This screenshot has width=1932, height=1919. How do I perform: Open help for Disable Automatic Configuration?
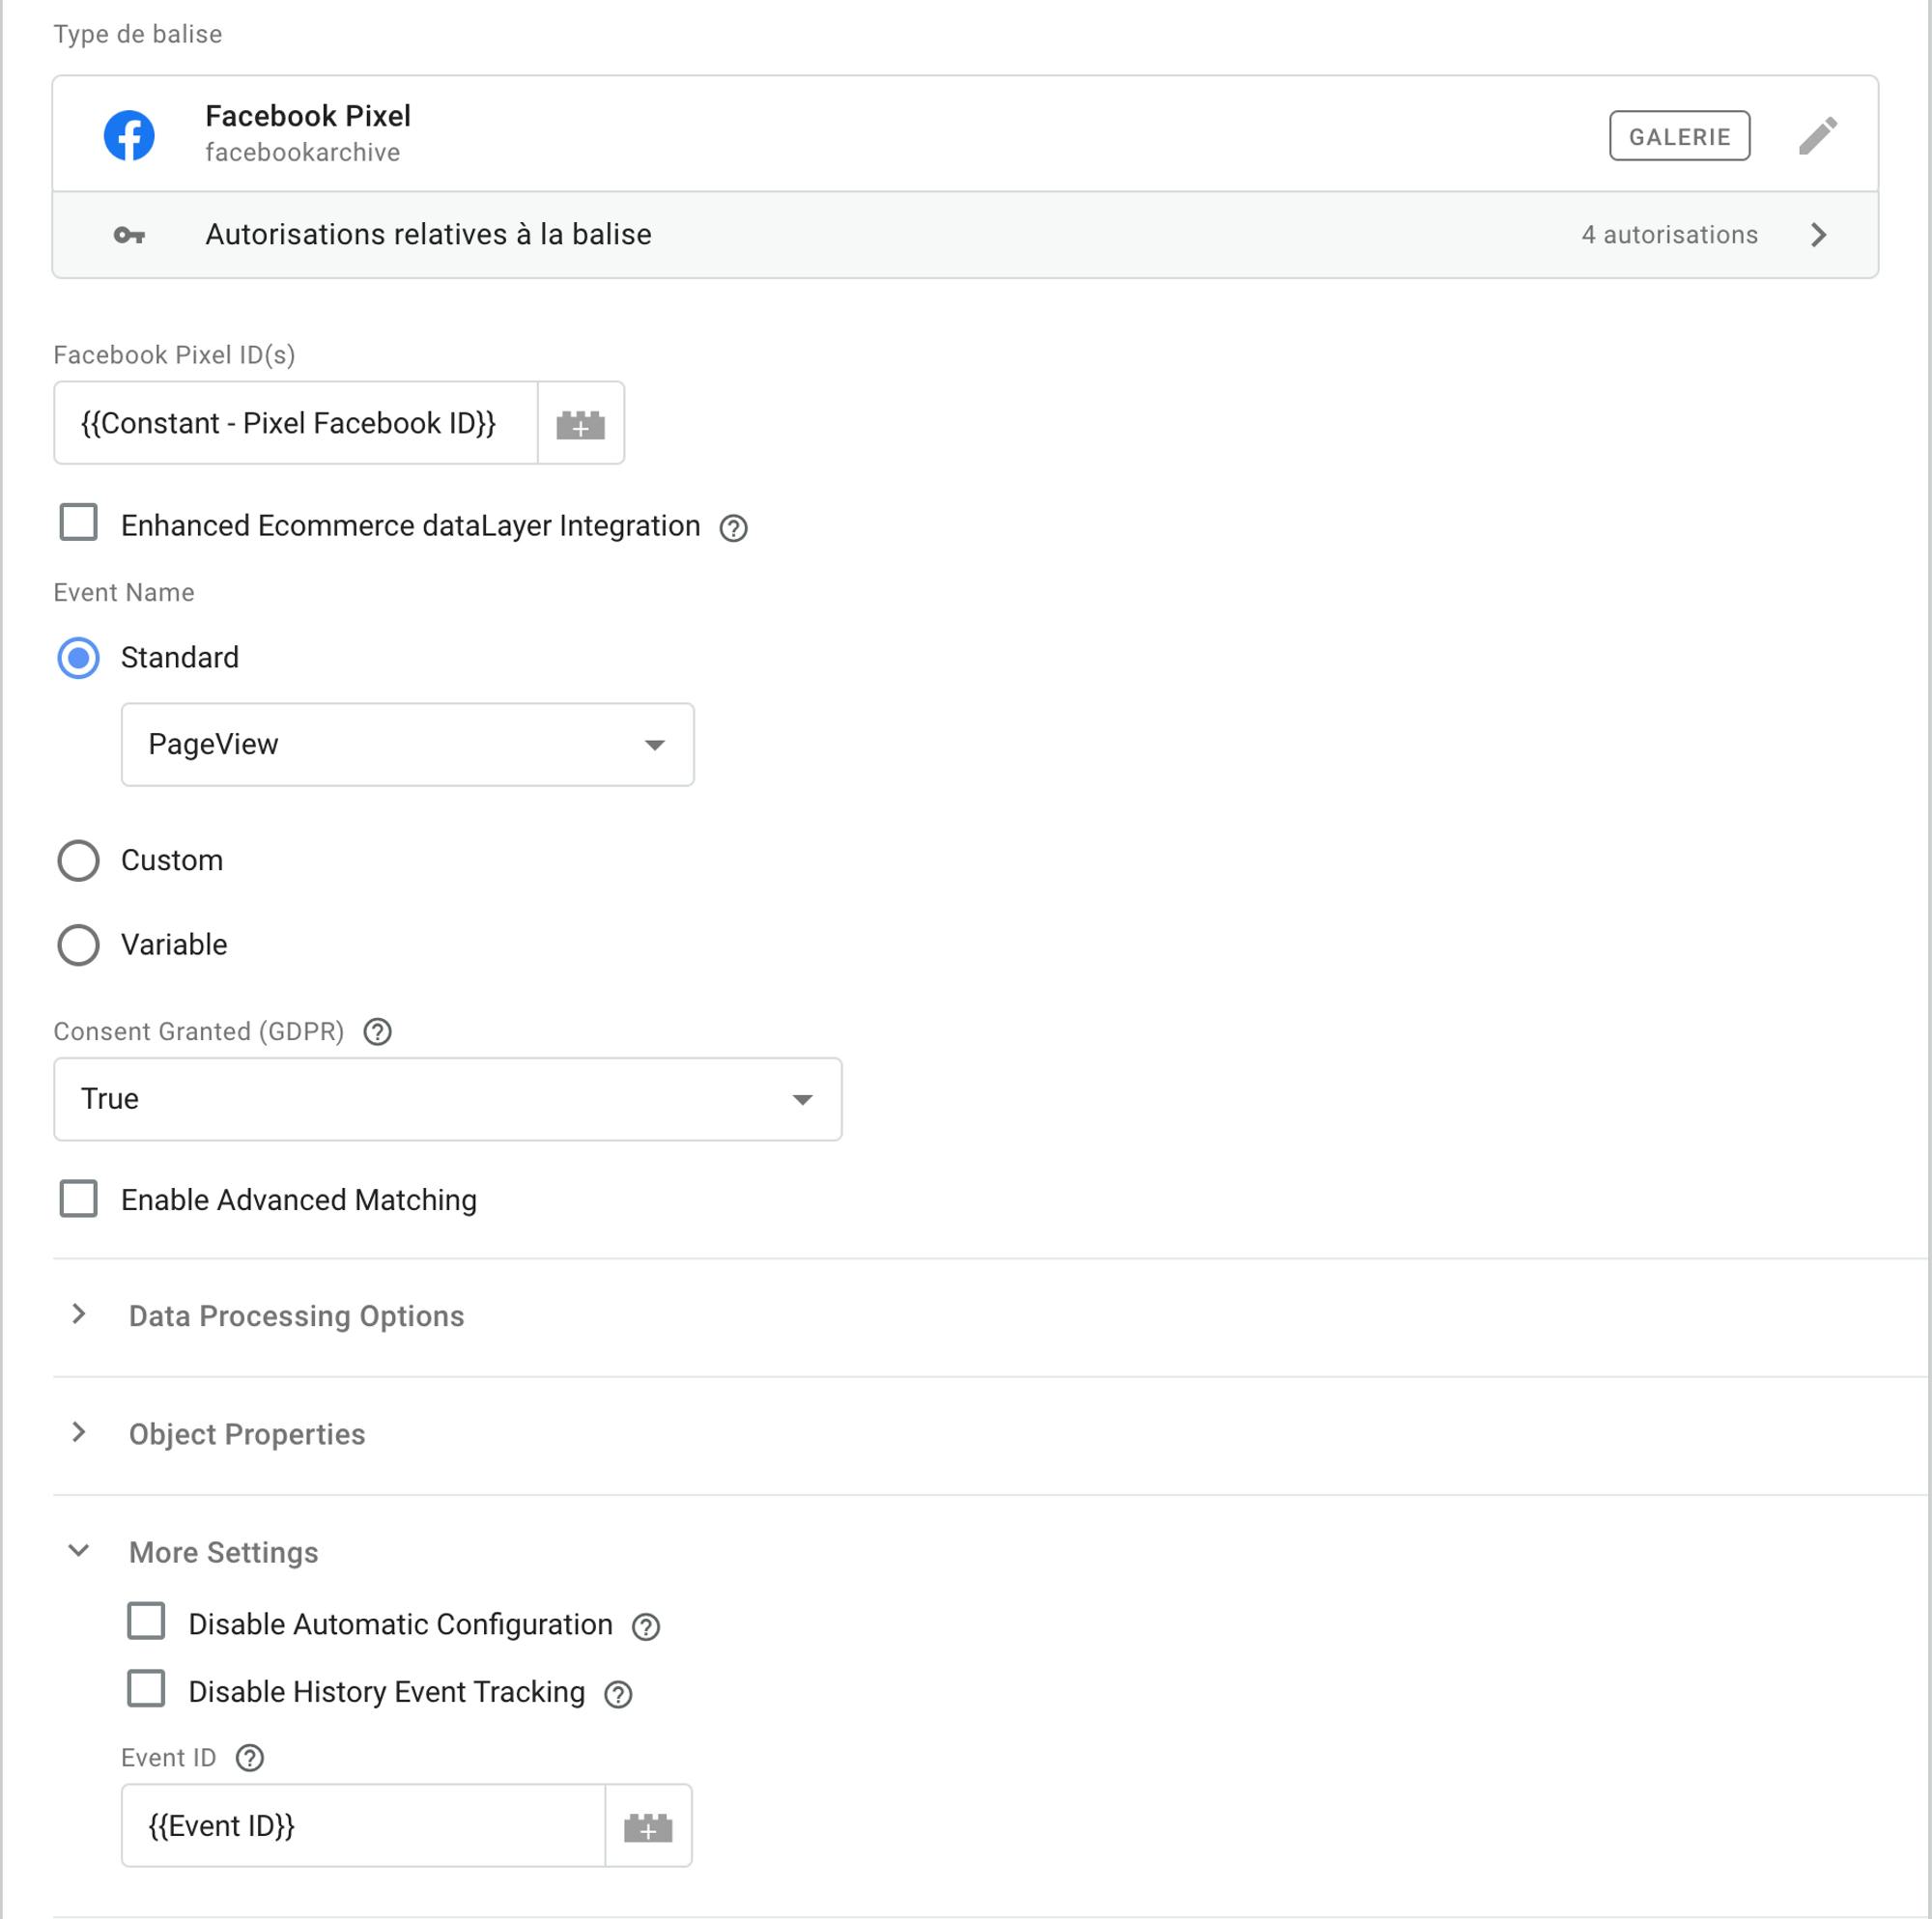coord(646,1627)
